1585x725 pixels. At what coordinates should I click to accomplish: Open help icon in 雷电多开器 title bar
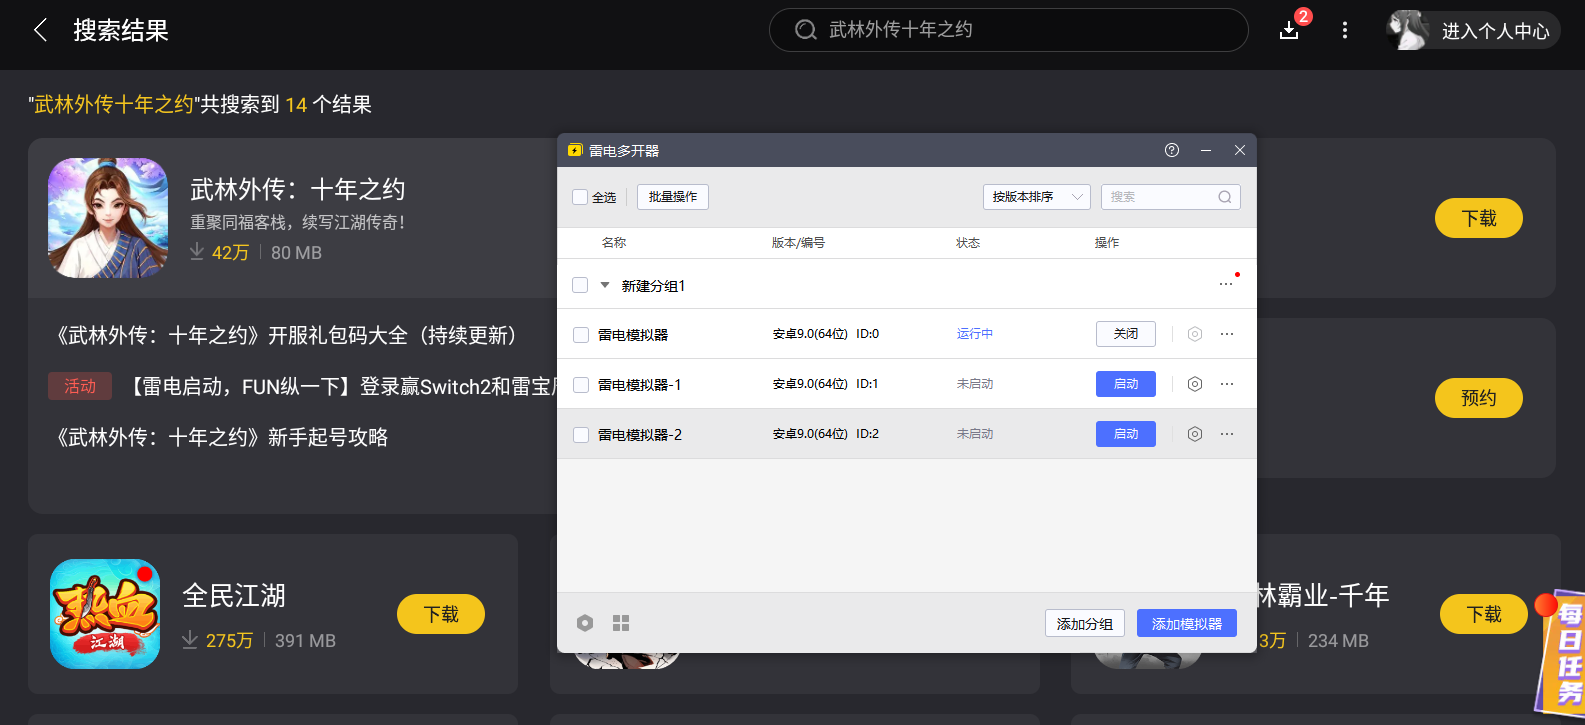[x=1172, y=150]
